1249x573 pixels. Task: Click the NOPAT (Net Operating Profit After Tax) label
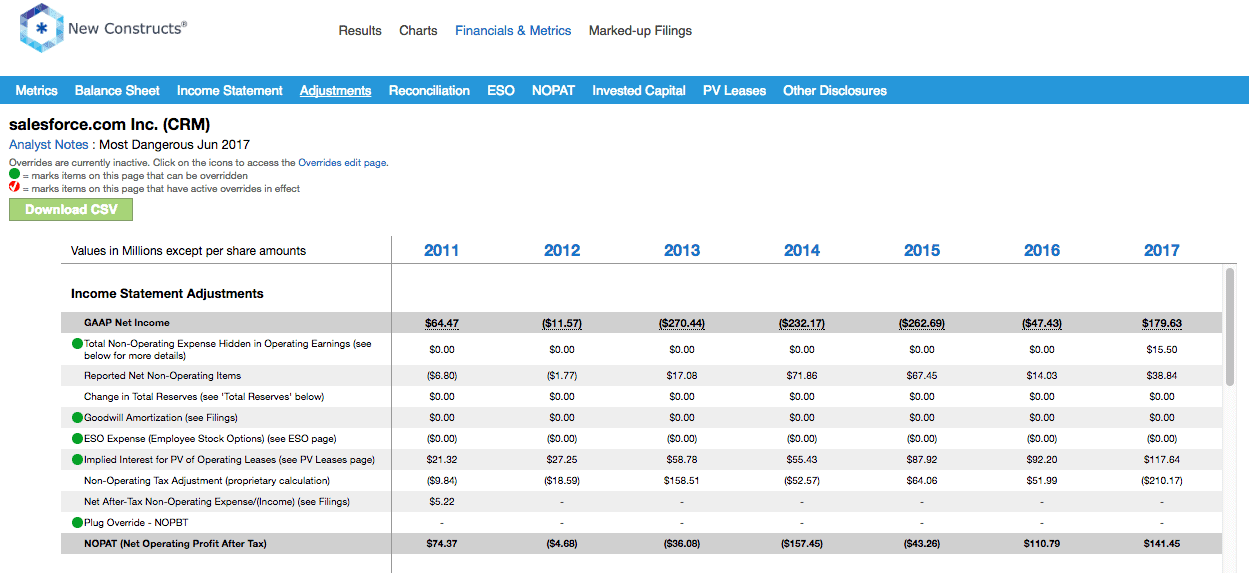point(175,544)
